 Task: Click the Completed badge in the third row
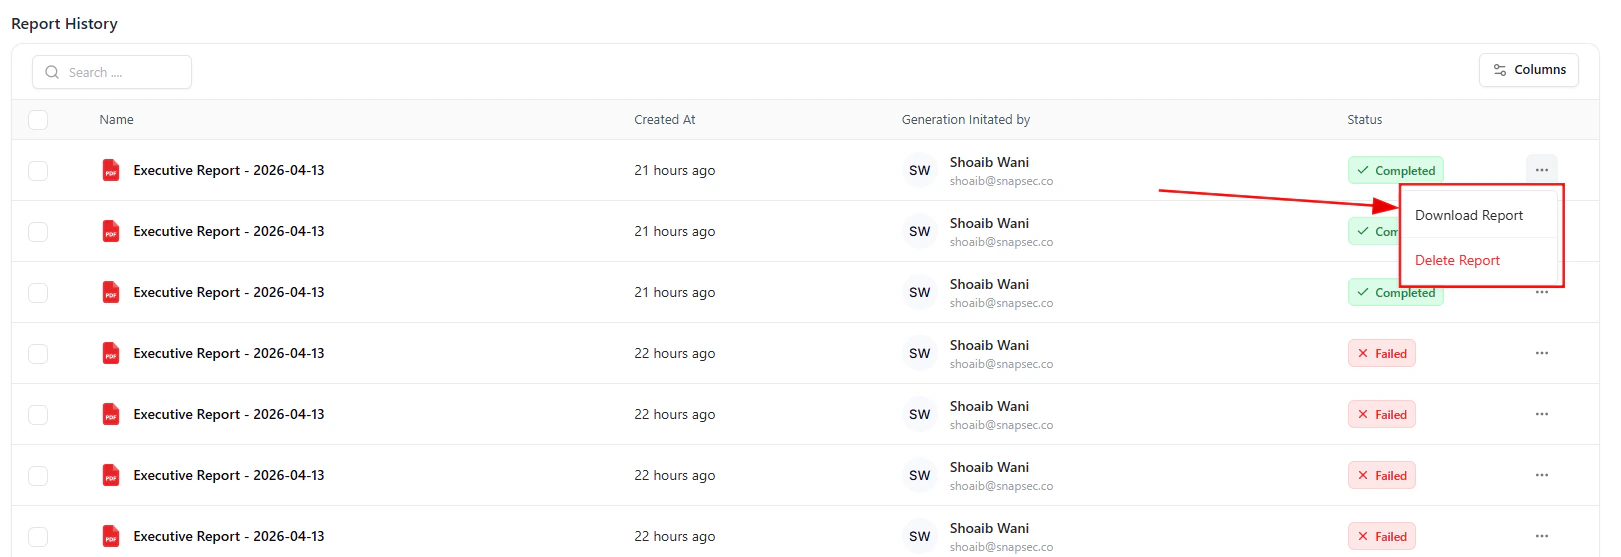pos(1395,294)
